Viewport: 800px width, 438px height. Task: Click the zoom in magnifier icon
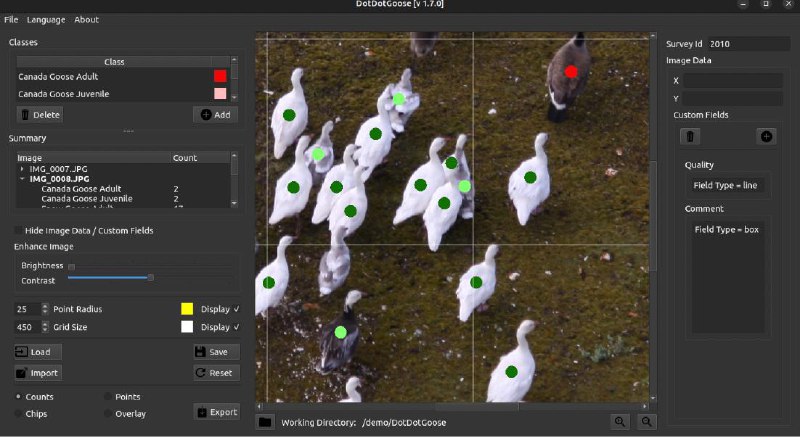[620, 422]
